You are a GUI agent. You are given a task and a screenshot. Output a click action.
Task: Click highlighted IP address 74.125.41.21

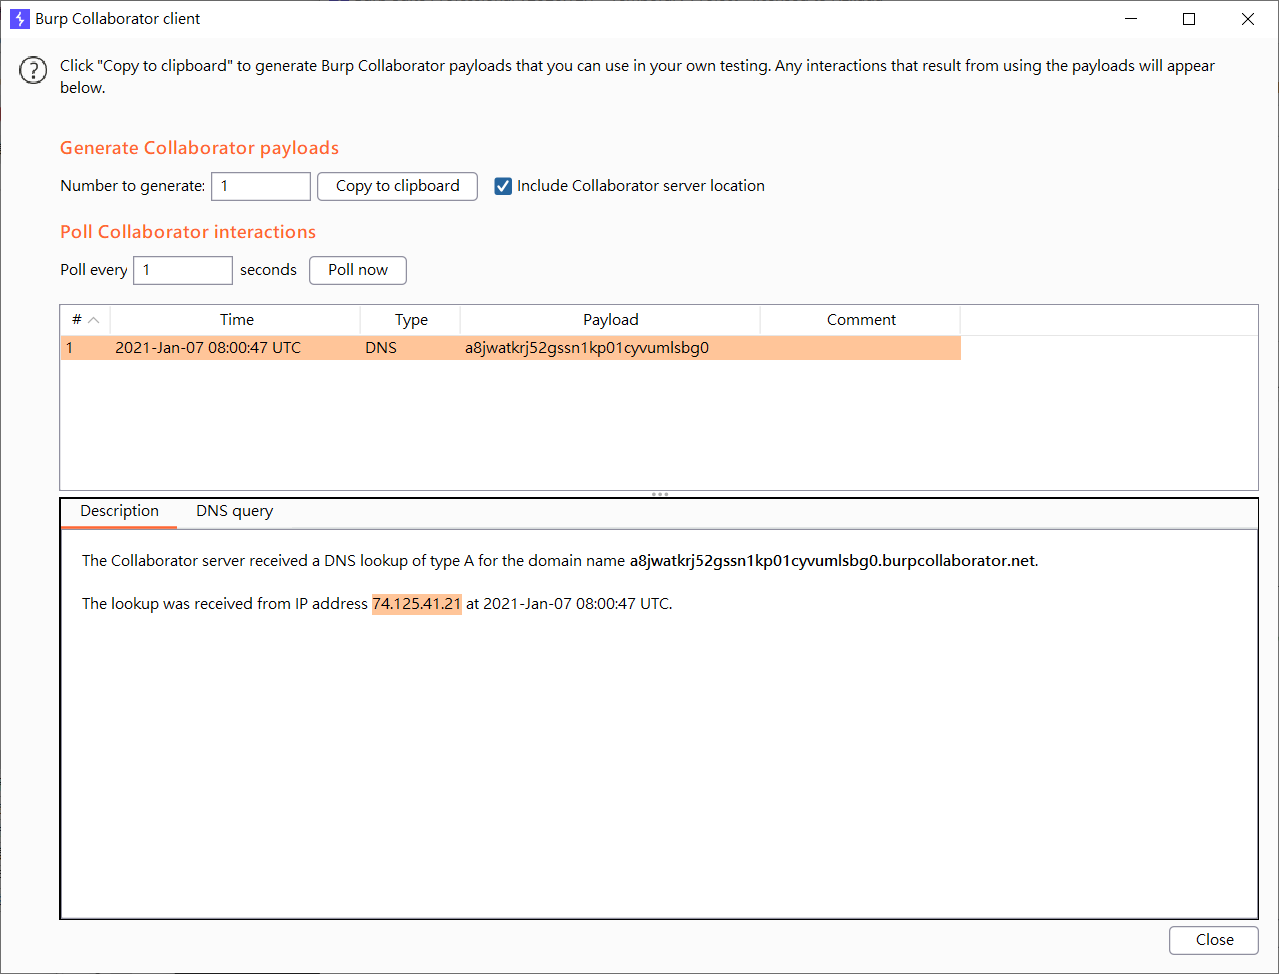417,604
